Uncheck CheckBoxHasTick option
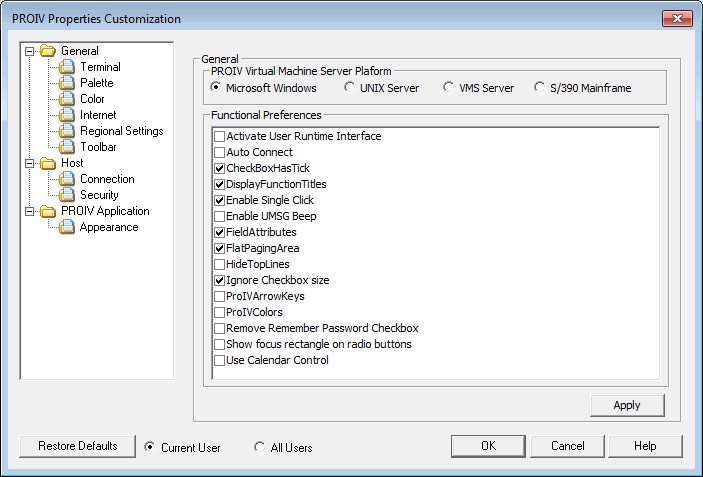703x477 pixels. click(x=219, y=169)
